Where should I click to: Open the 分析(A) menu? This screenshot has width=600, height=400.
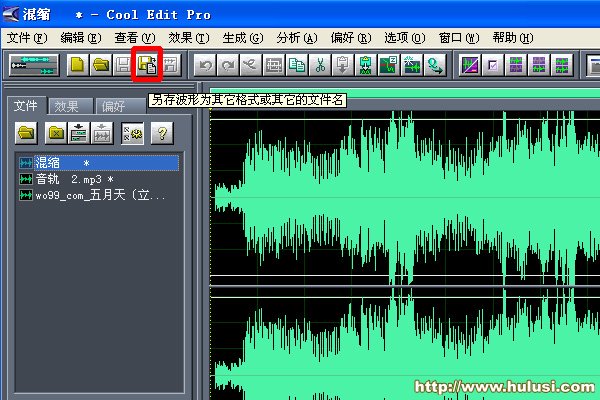297,38
